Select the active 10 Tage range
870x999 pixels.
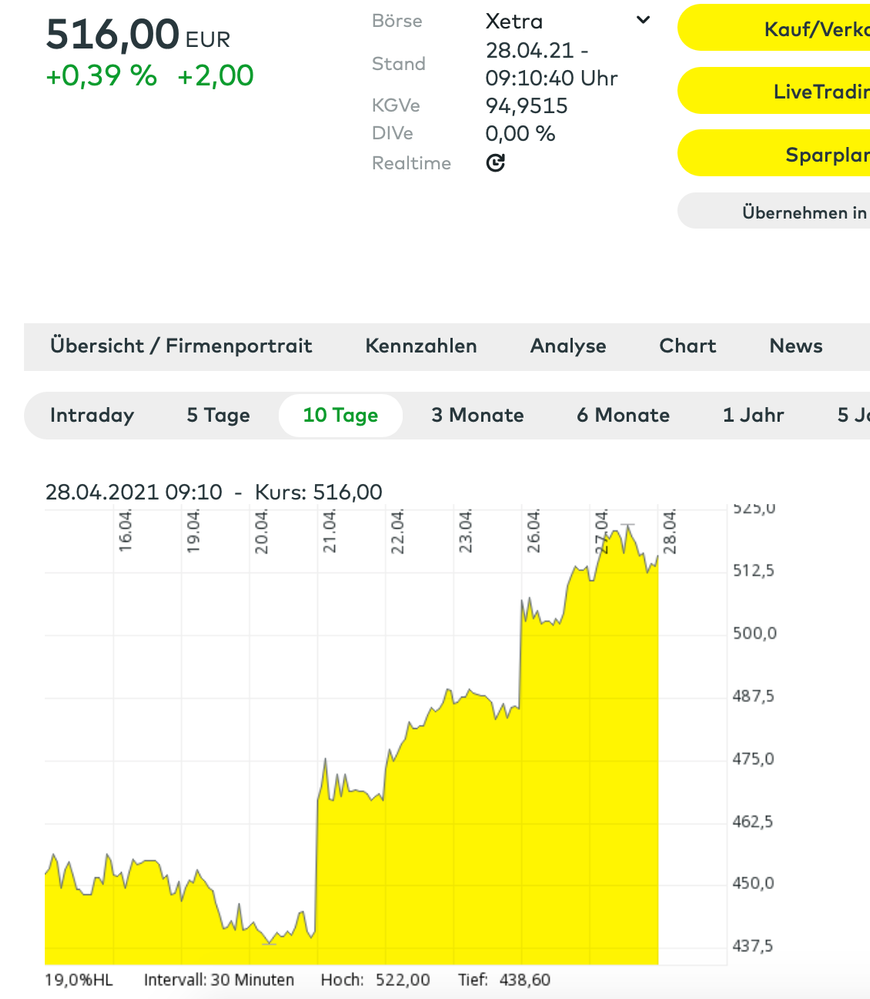pos(340,415)
